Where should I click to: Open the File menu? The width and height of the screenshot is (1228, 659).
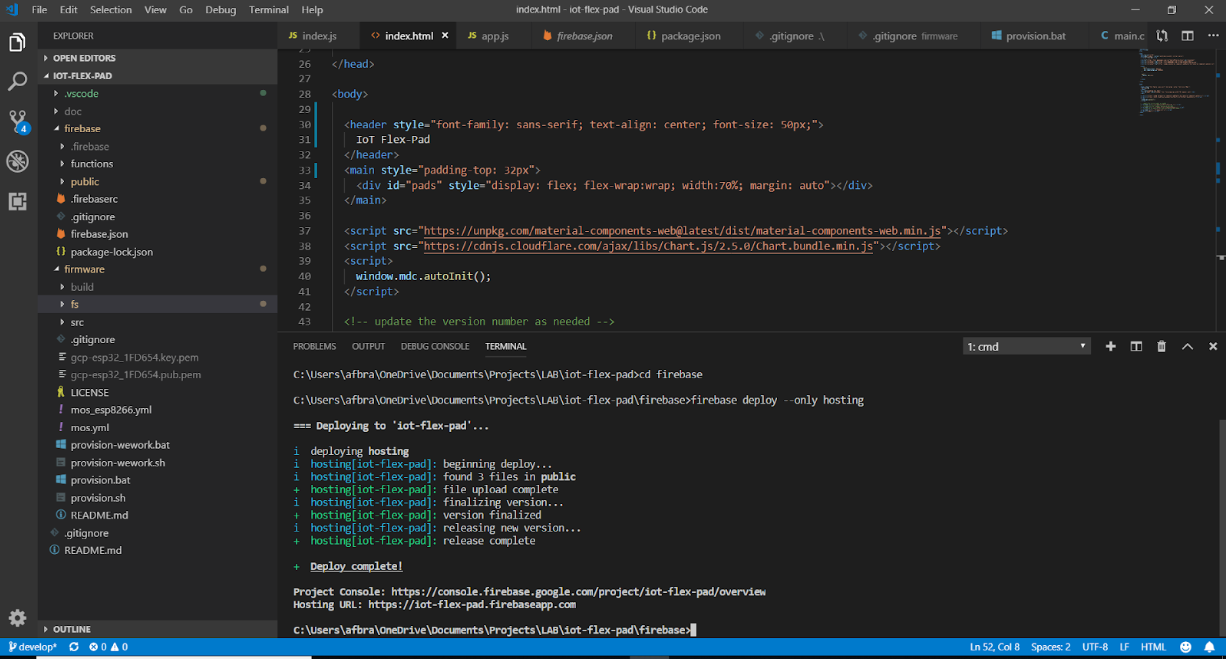(39, 10)
